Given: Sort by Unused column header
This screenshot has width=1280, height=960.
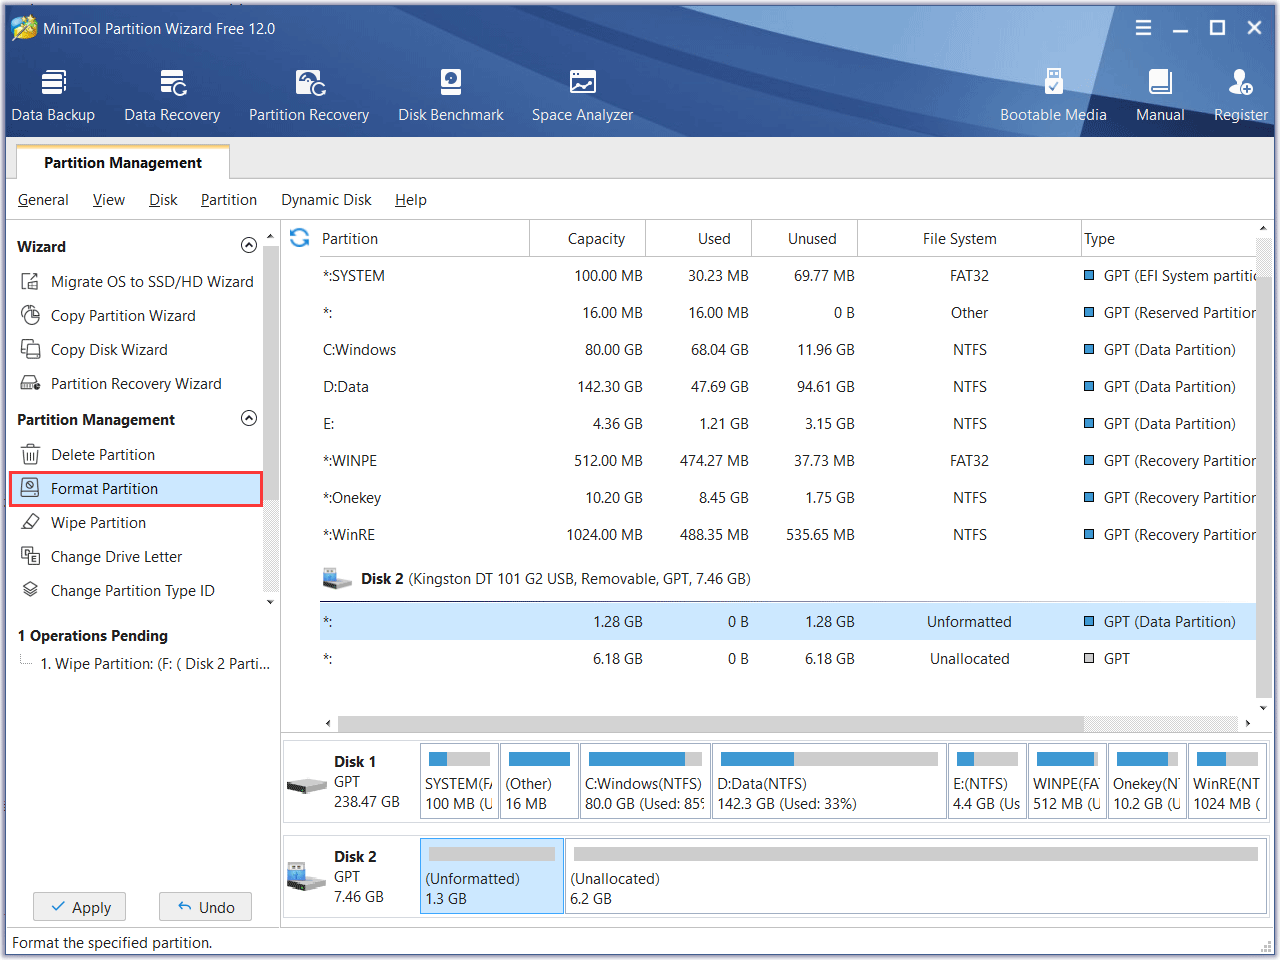Looking at the screenshot, I should coord(804,239).
